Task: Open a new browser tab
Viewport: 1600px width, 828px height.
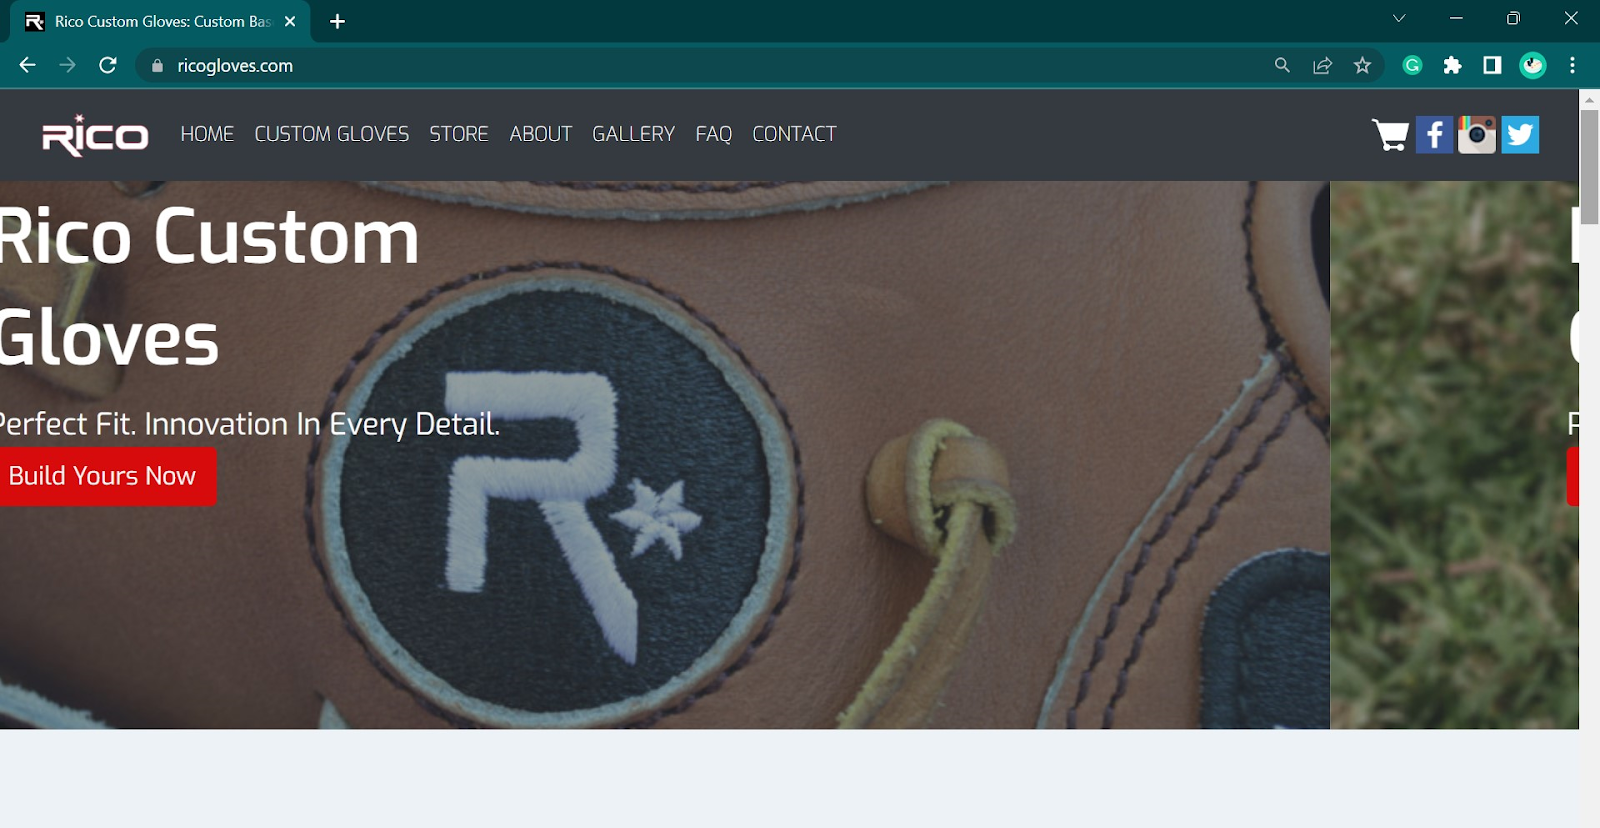Action: pyautogui.click(x=338, y=22)
